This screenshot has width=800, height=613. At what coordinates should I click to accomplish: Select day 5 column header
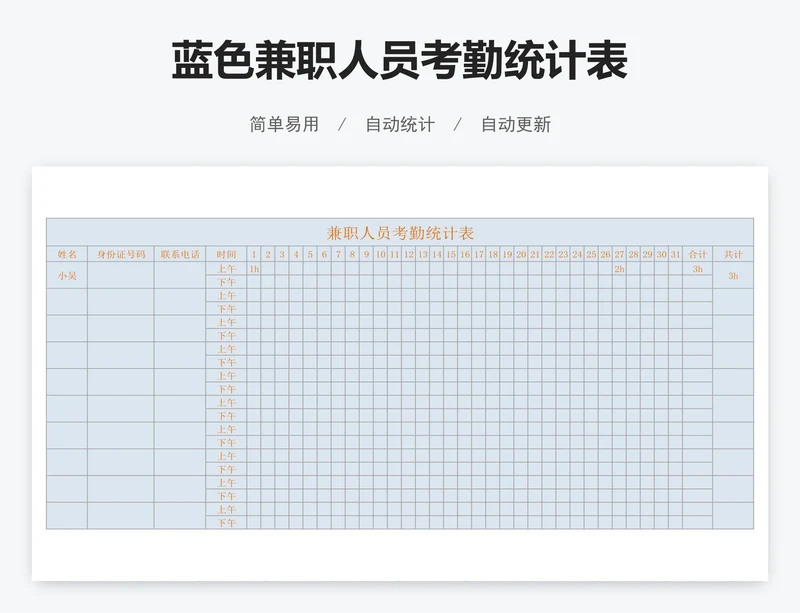pos(310,254)
